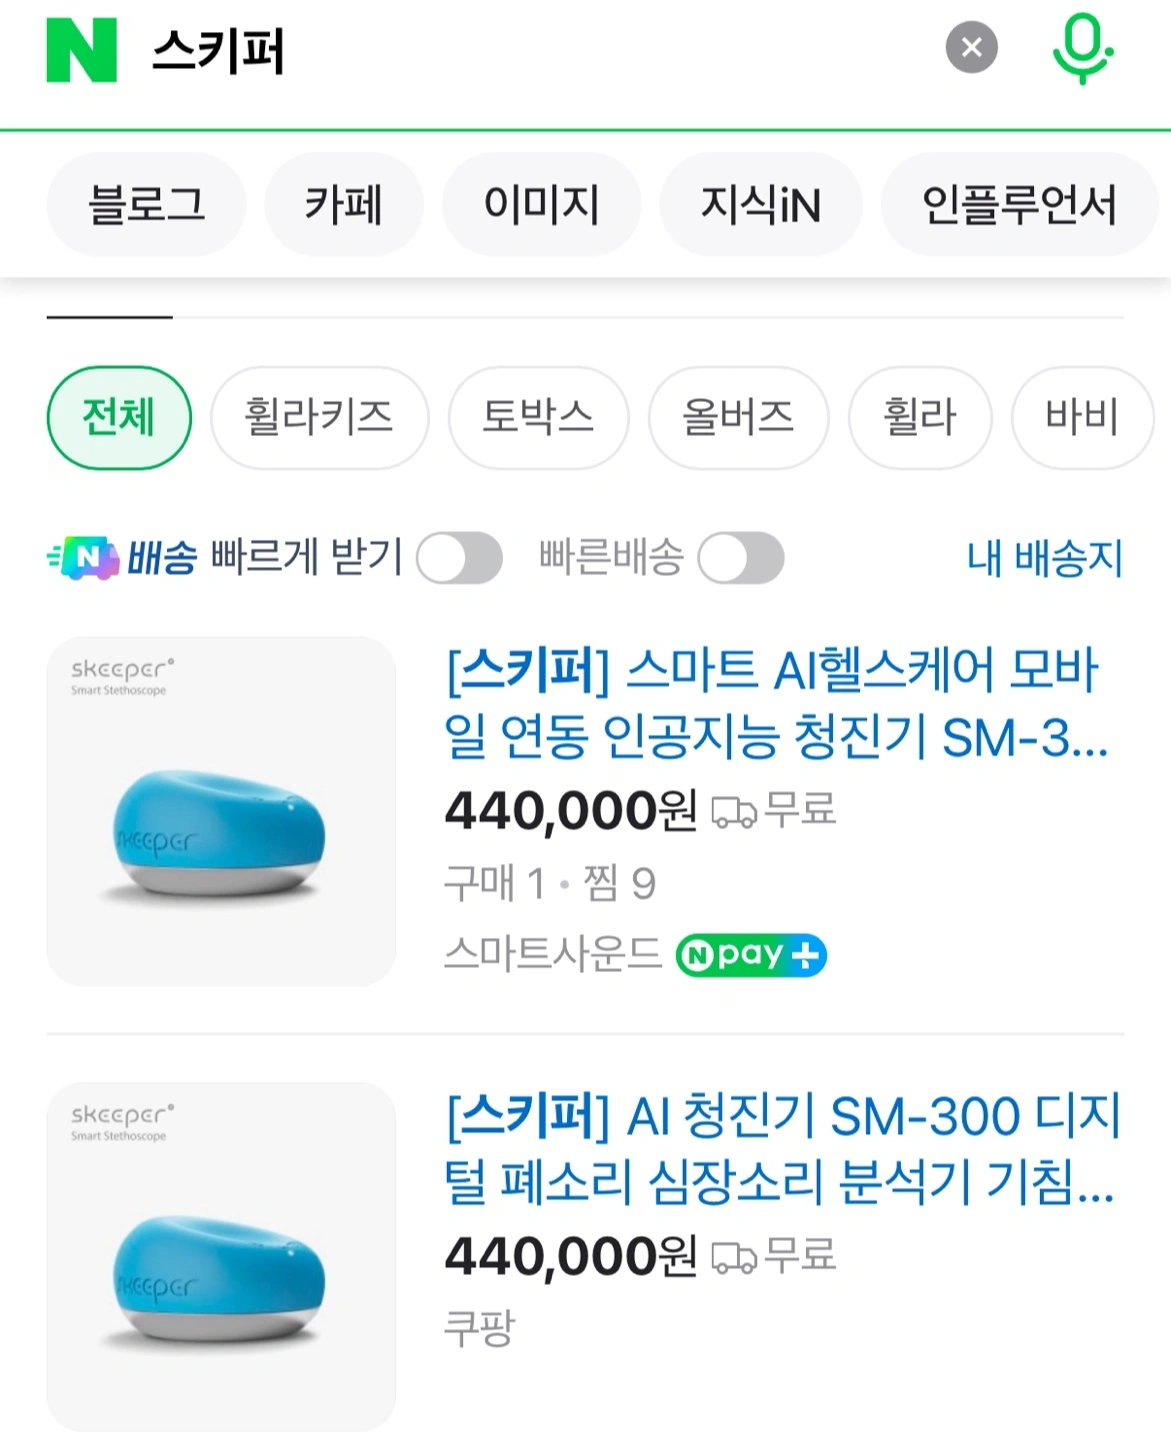
Task: Open the 블로그 tab
Action: pos(146,205)
